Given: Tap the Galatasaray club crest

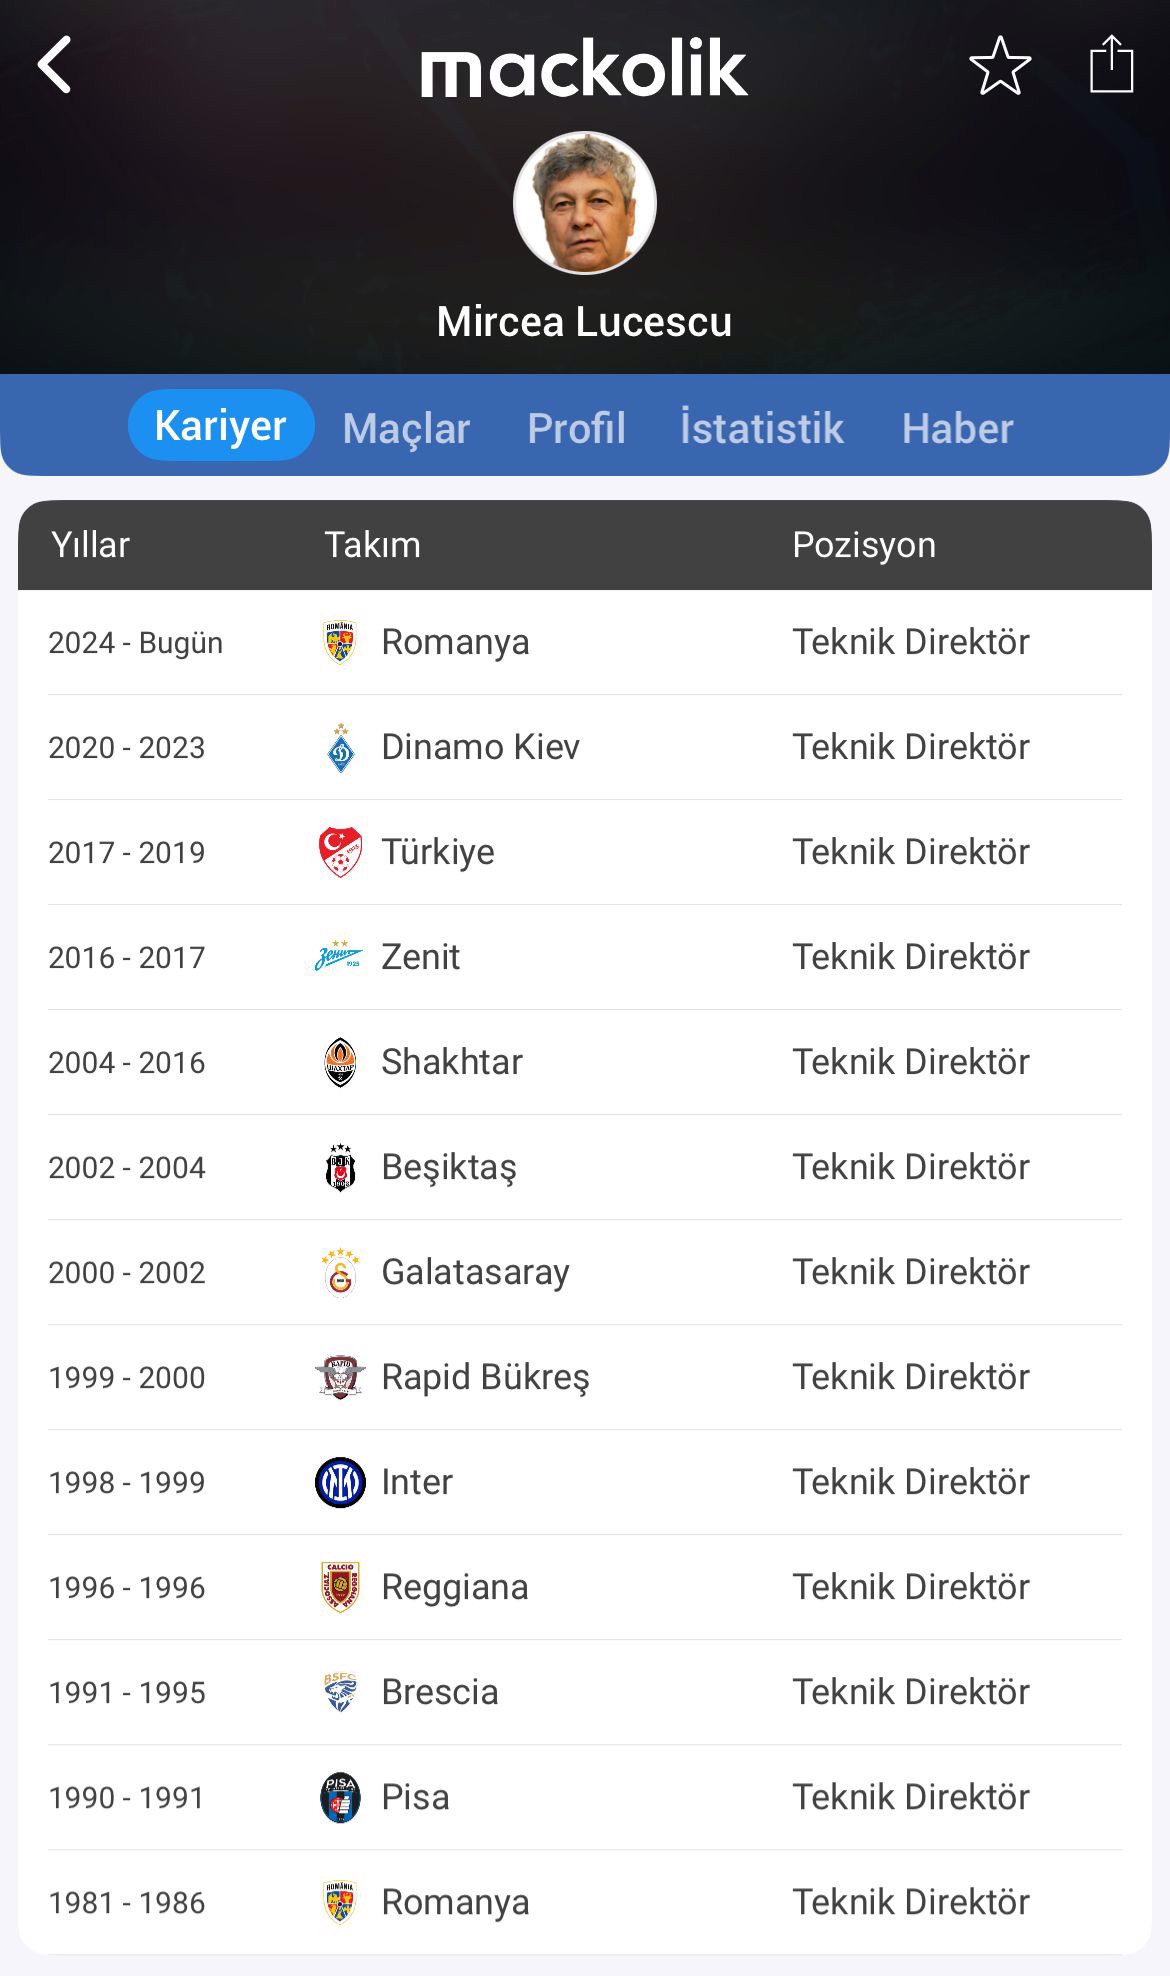Looking at the screenshot, I should [341, 1272].
